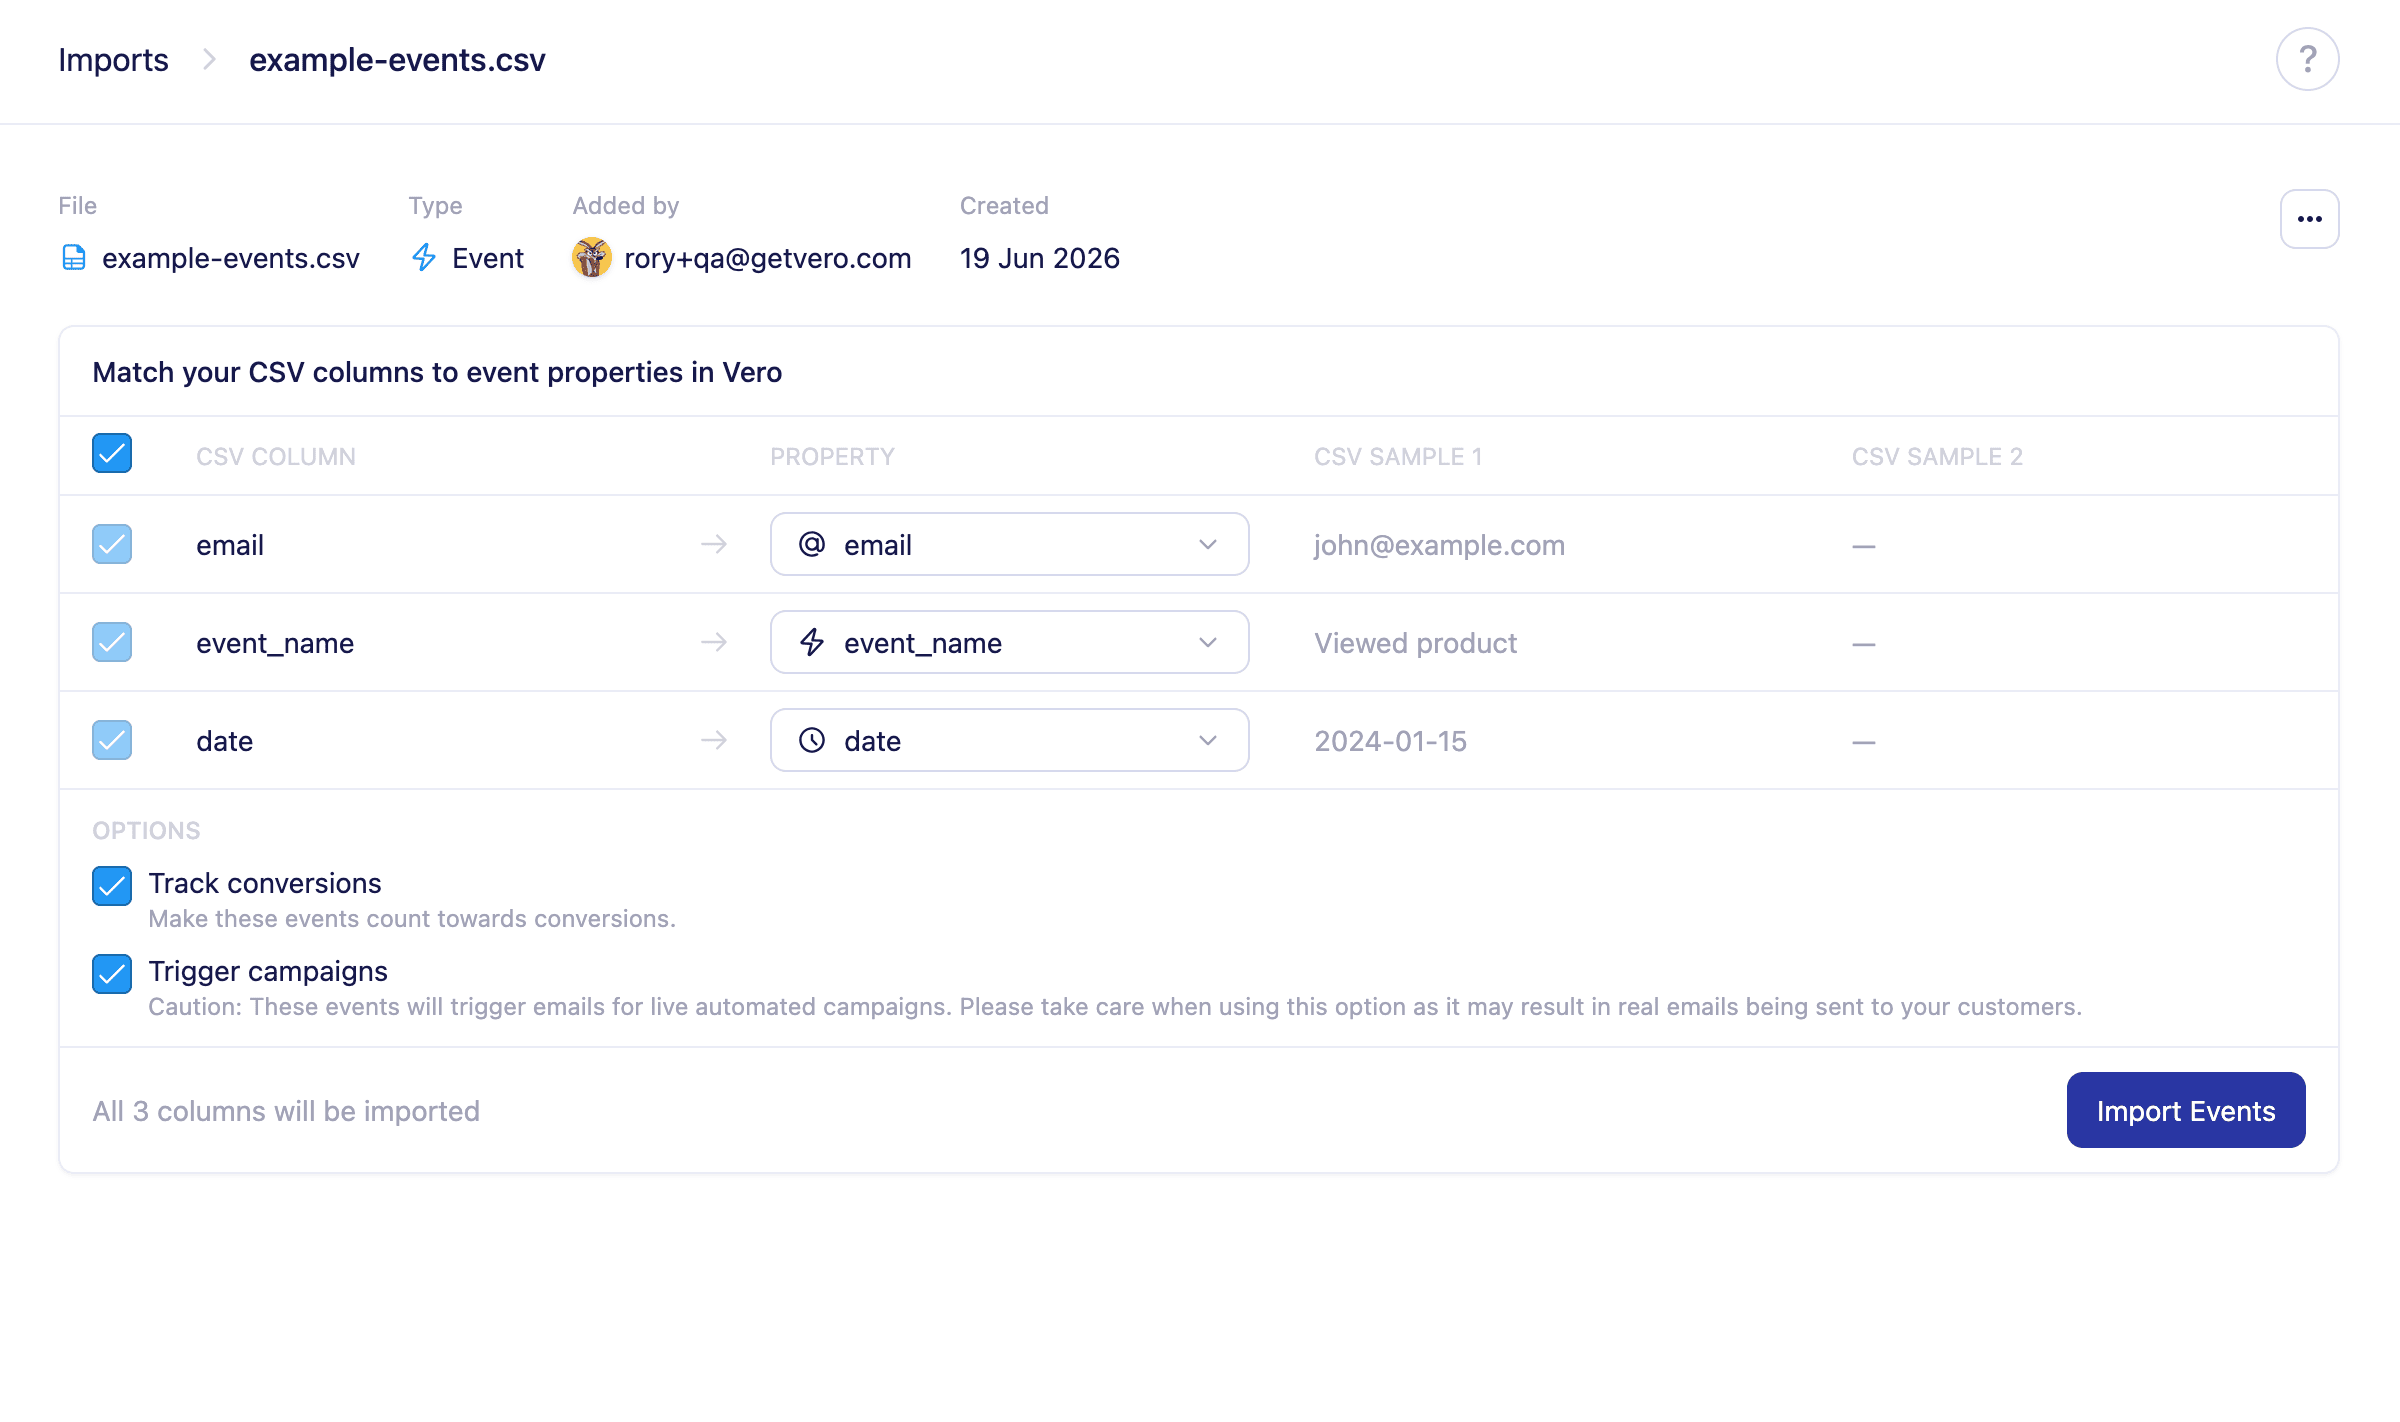Click the example-events.csv file name
Viewport: 2400px width, 1422px height.
(231, 258)
